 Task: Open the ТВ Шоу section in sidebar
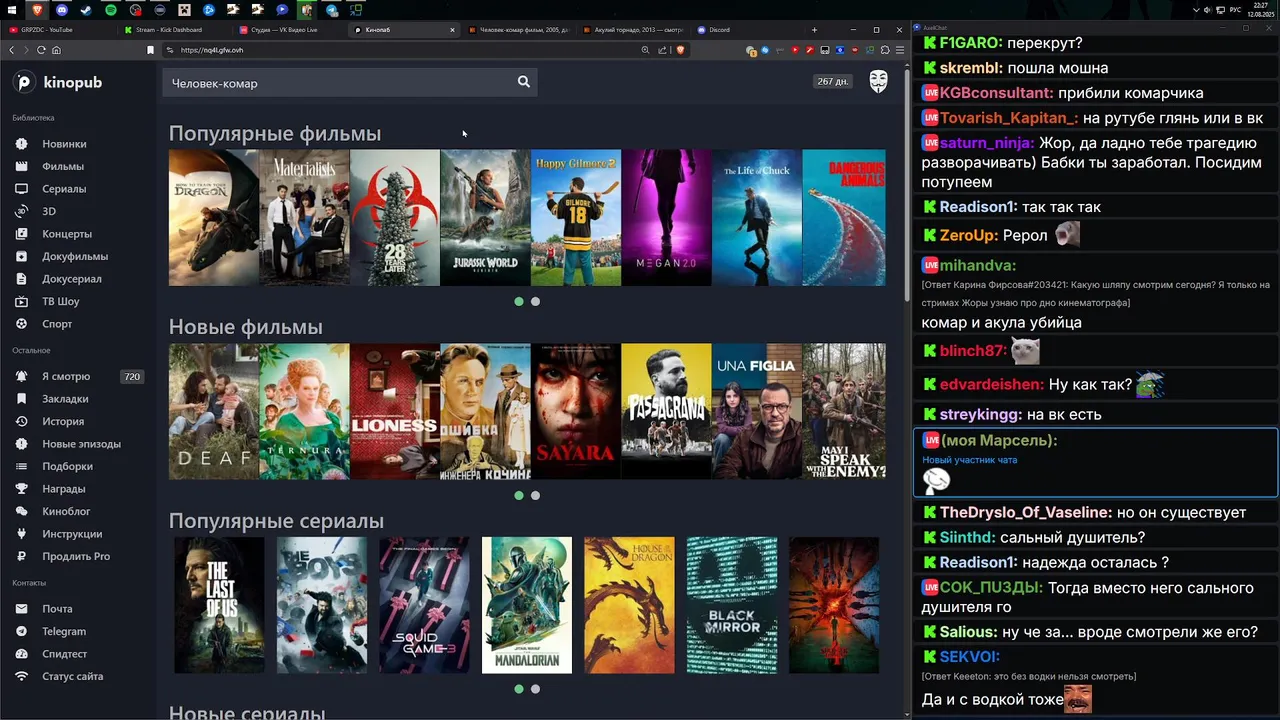[x=60, y=301]
